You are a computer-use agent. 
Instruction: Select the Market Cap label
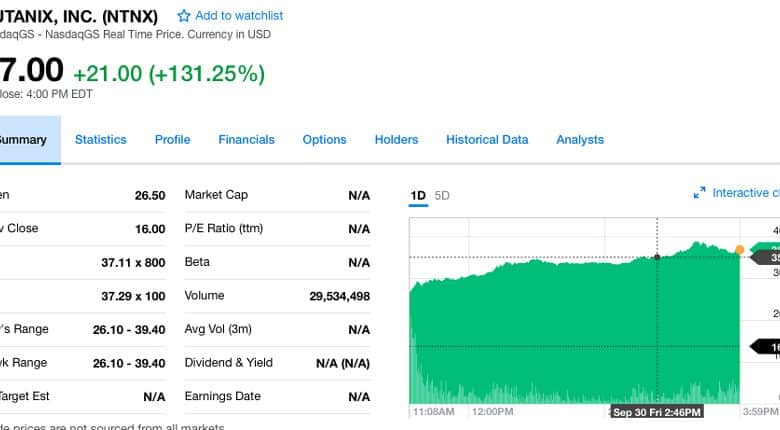216,195
